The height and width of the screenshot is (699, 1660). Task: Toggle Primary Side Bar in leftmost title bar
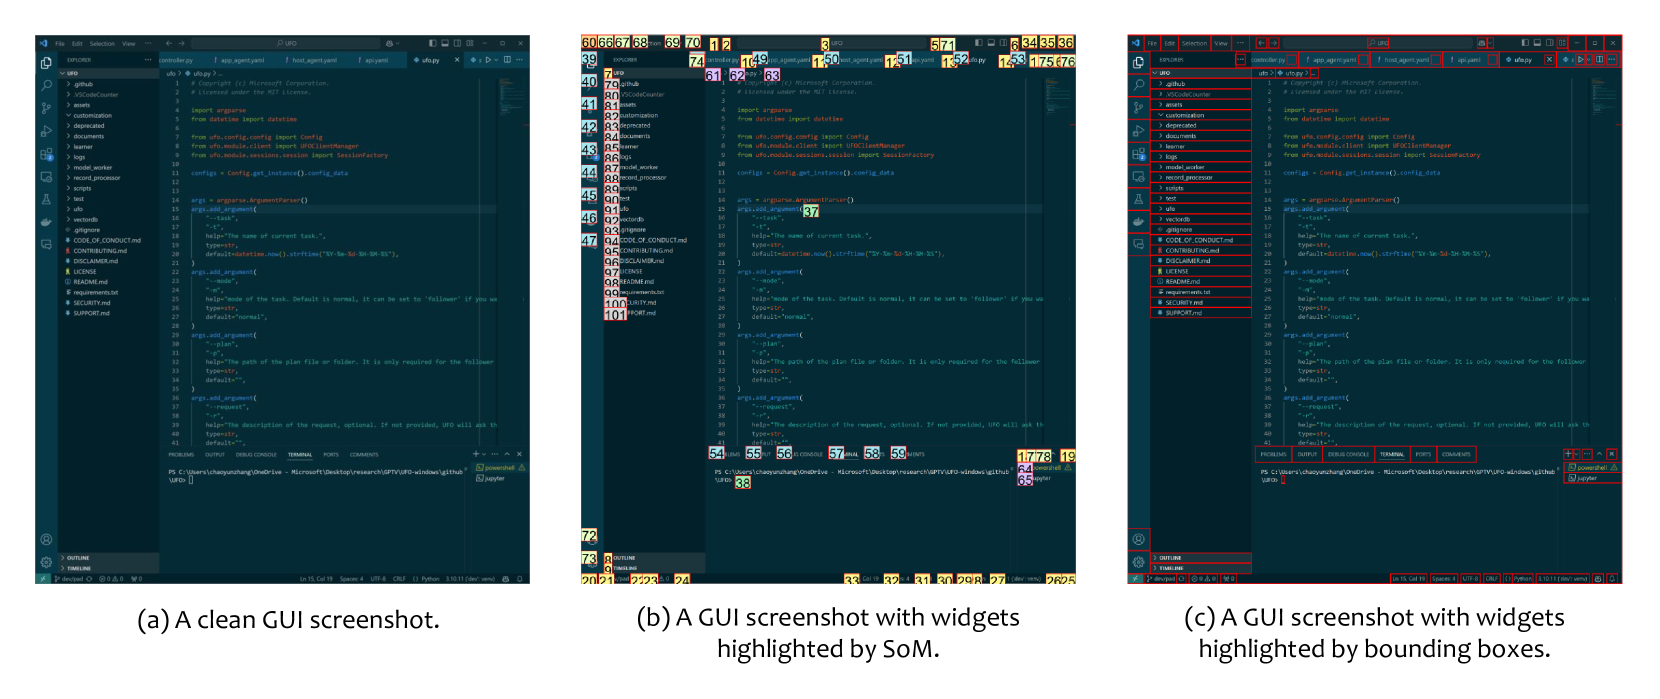point(433,43)
